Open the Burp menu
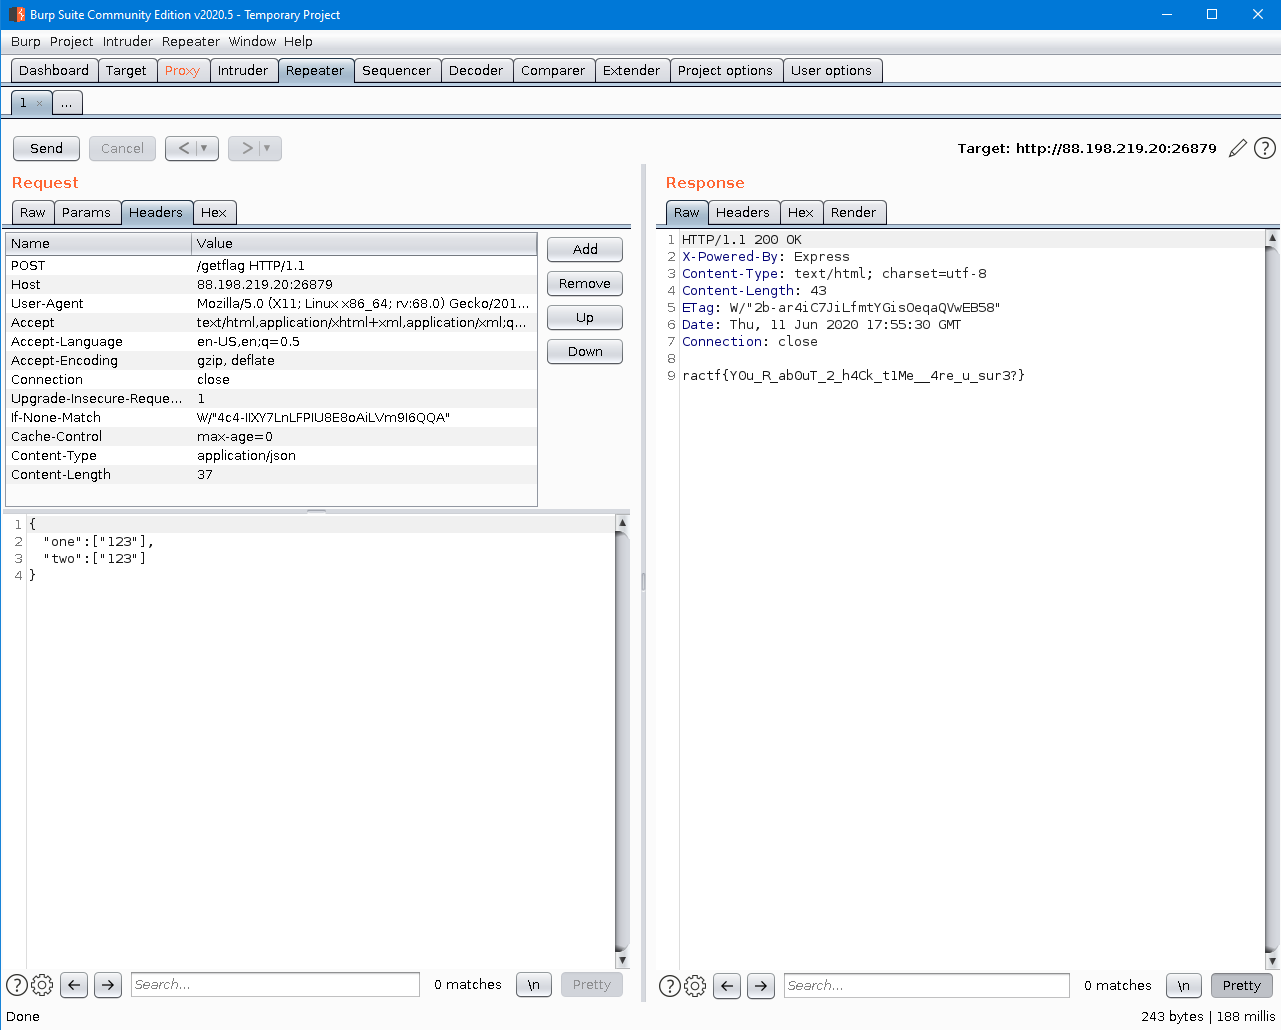 26,42
